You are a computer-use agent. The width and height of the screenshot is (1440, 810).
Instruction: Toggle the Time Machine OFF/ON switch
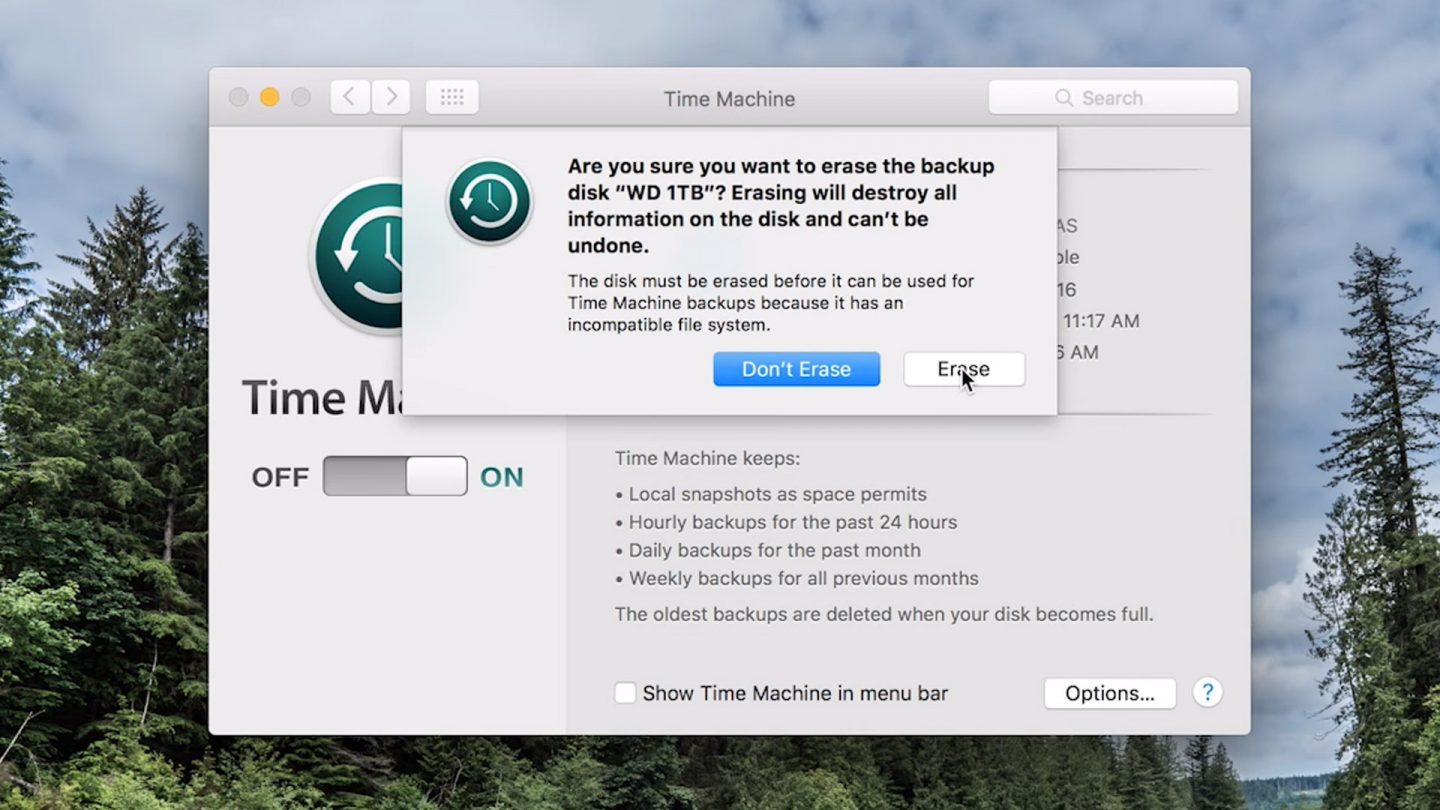[x=395, y=476]
